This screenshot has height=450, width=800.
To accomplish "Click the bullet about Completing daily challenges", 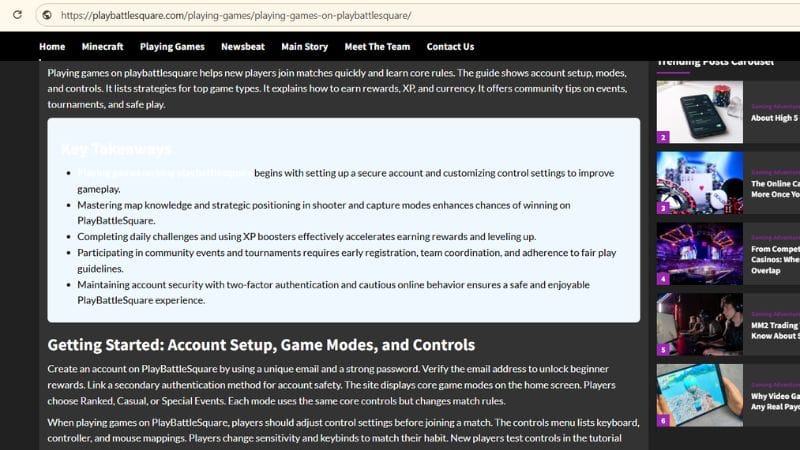I will pos(307,237).
